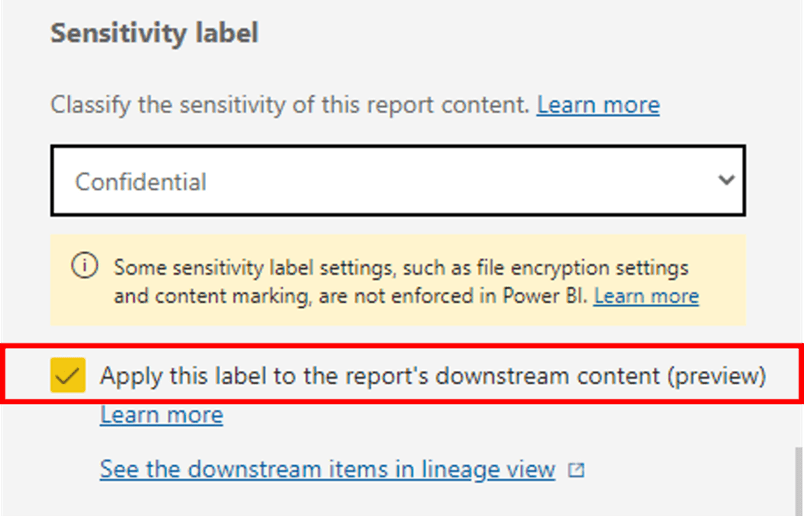The width and height of the screenshot is (804, 516).
Task: Click the external link icon beside lineage view
Action: (x=576, y=470)
